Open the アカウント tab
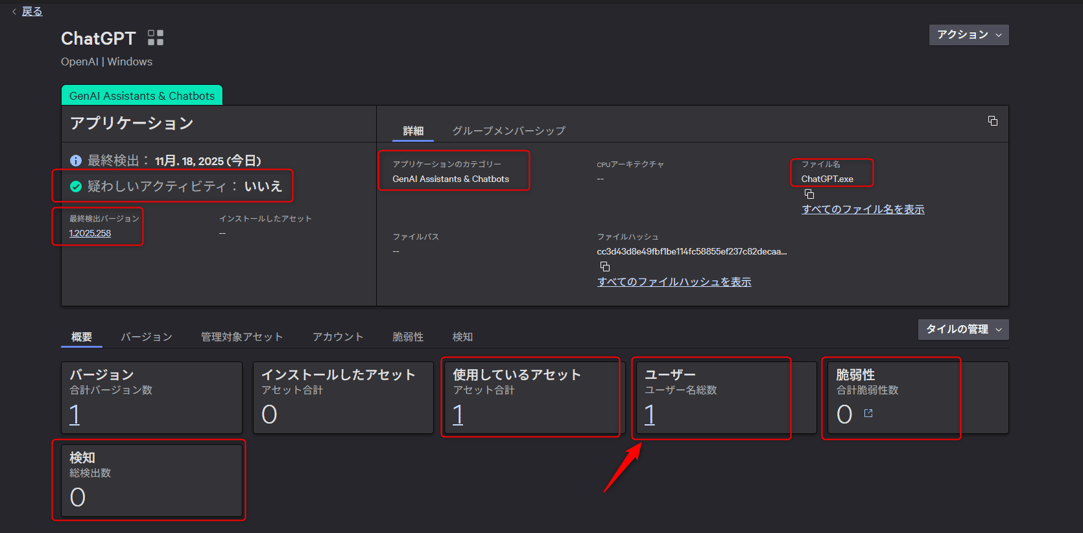Image resolution: width=1083 pixels, height=533 pixels. coord(338,337)
